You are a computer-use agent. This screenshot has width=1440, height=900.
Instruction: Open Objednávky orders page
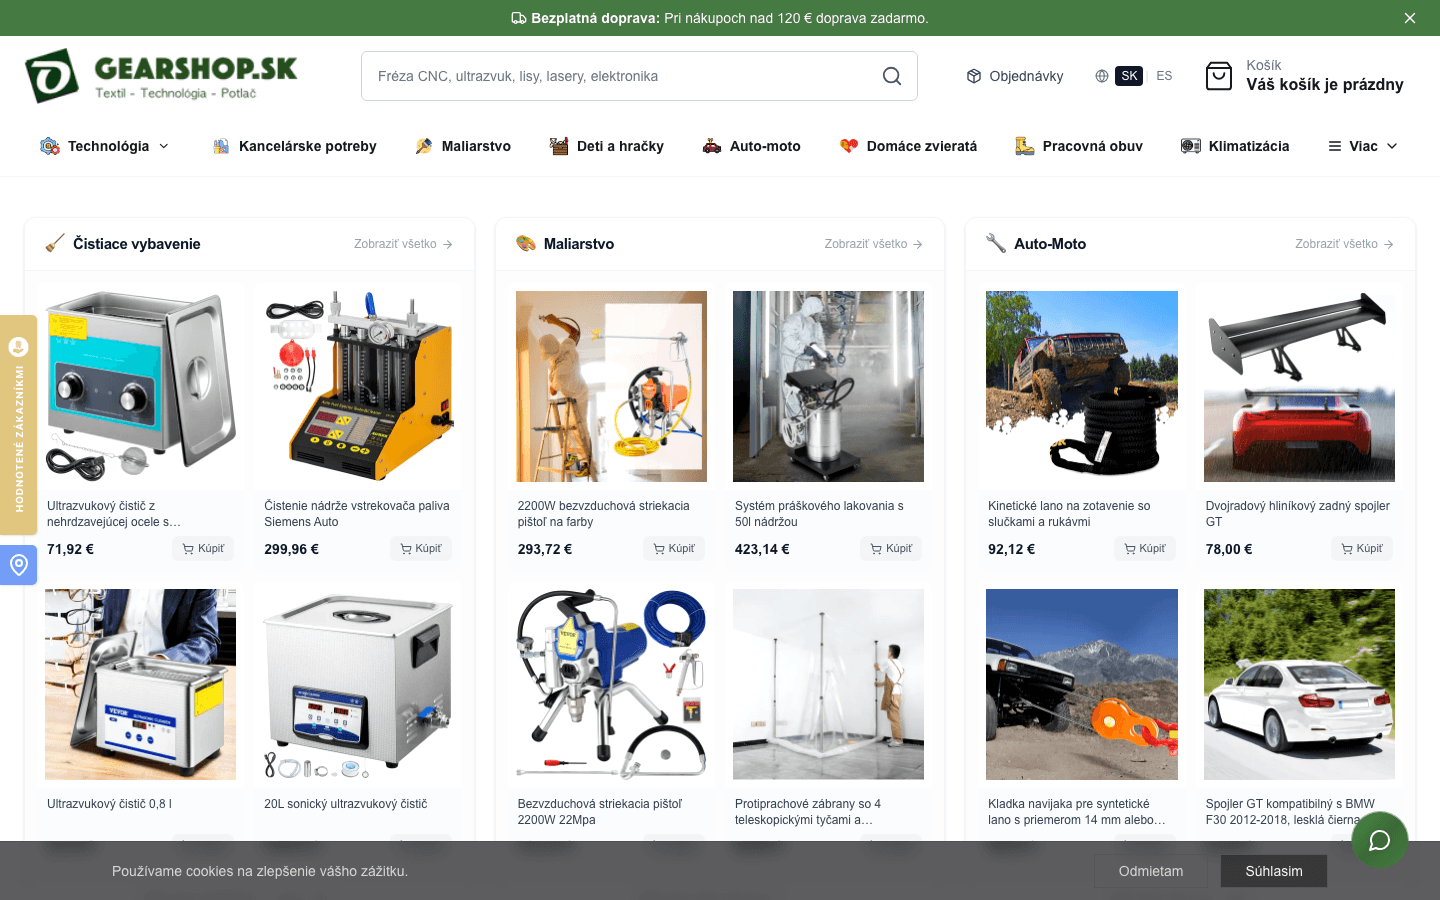pyautogui.click(x=1015, y=76)
